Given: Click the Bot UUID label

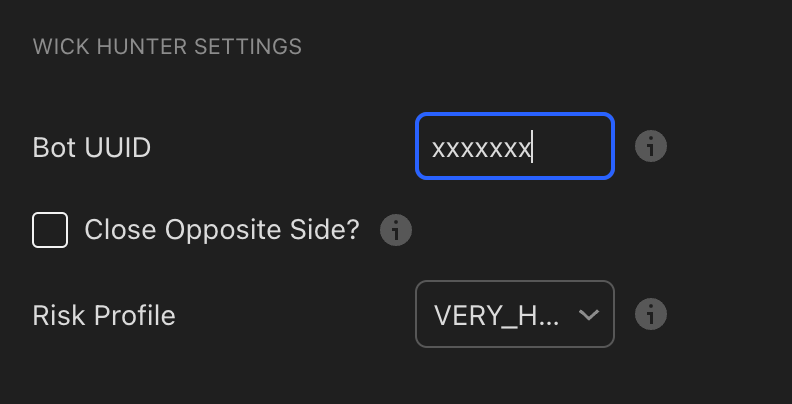Looking at the screenshot, I should (x=92, y=148).
